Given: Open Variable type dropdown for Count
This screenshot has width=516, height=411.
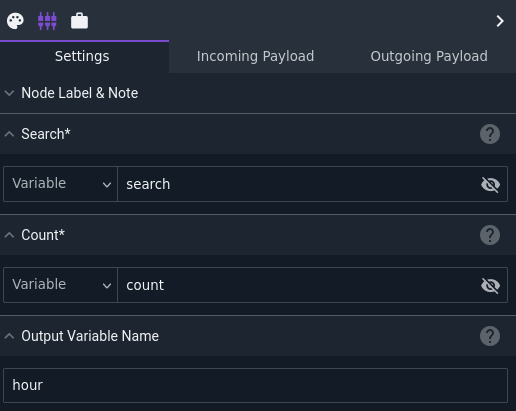Looking at the screenshot, I should click(60, 285).
